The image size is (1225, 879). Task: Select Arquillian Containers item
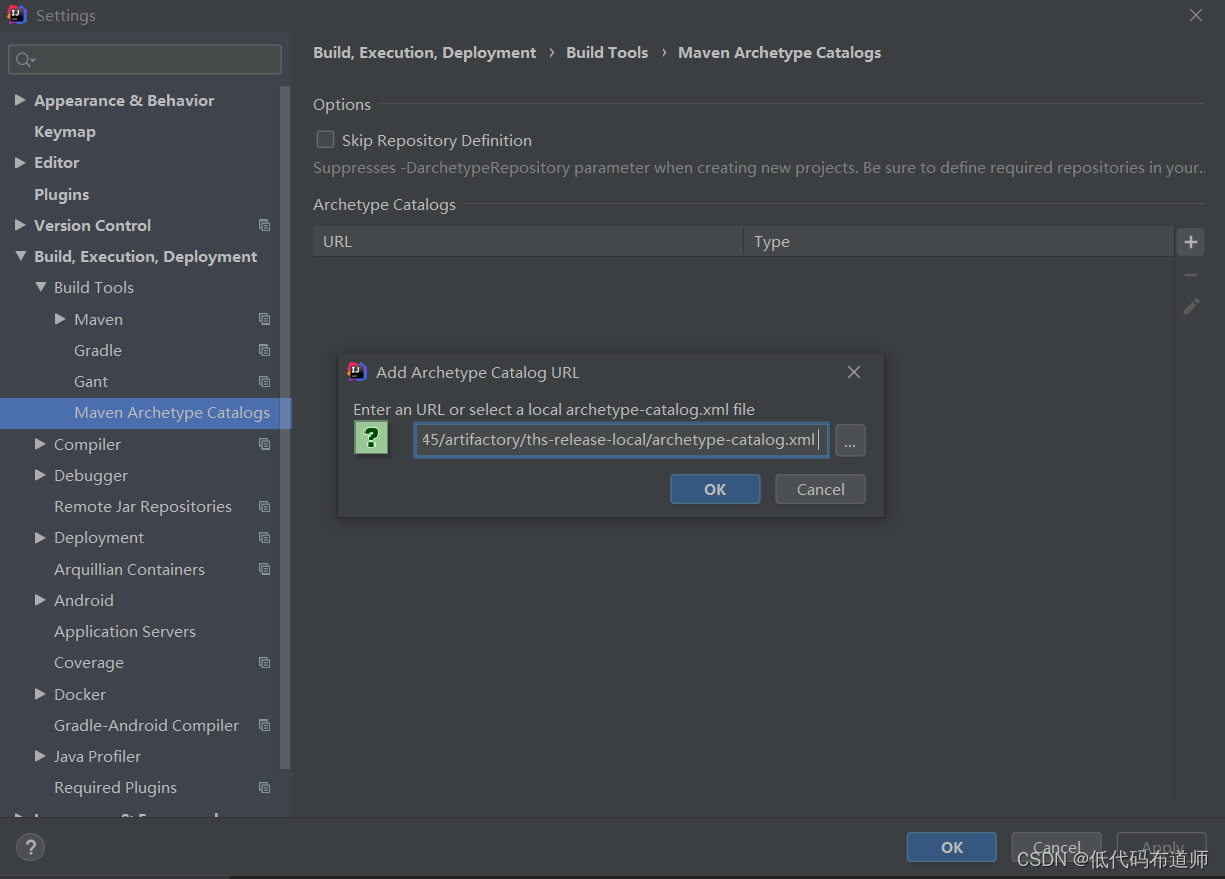pos(129,569)
